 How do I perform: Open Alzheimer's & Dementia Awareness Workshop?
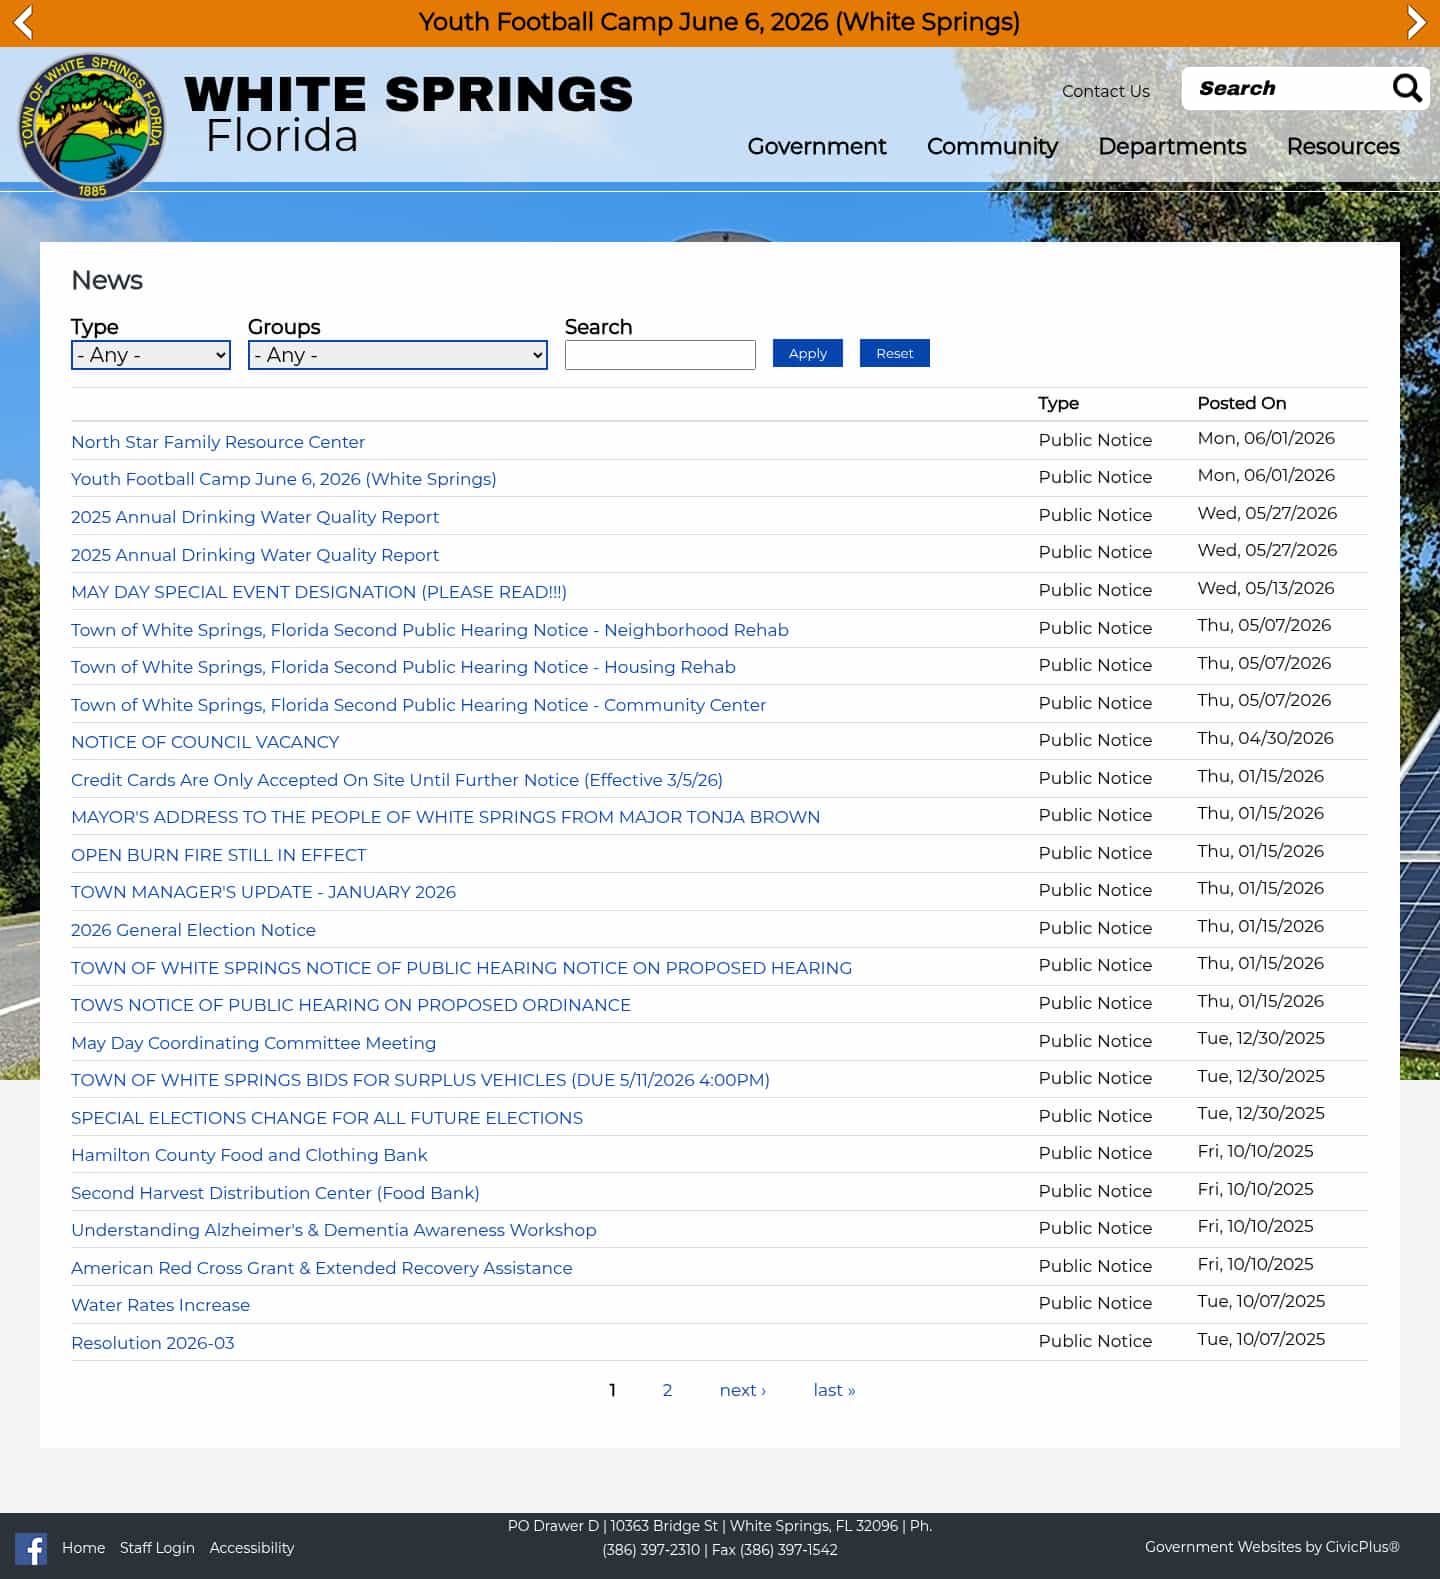(333, 1230)
